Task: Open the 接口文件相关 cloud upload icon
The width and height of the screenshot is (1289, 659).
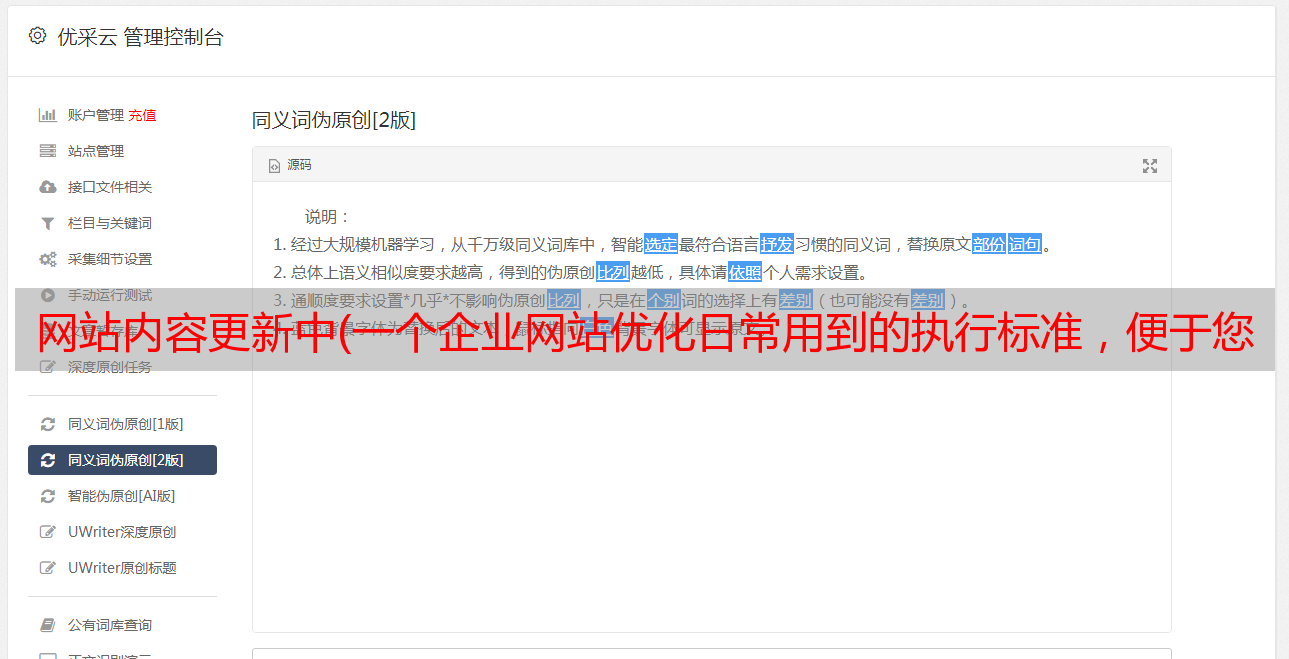Action: tap(47, 187)
